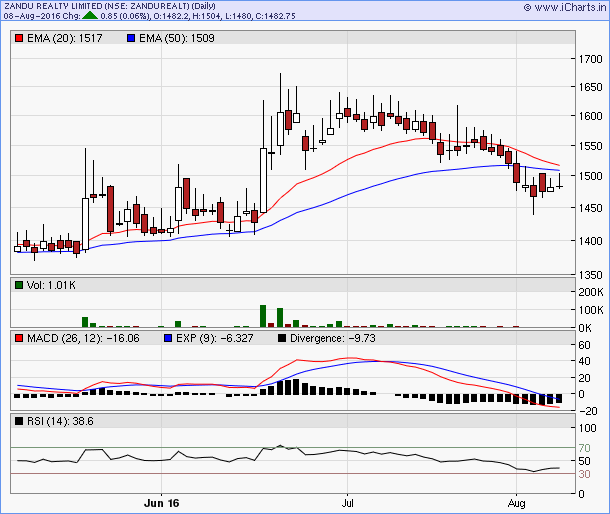Click the Aug date axis label
The height and width of the screenshot is (514, 610).
coord(516,503)
